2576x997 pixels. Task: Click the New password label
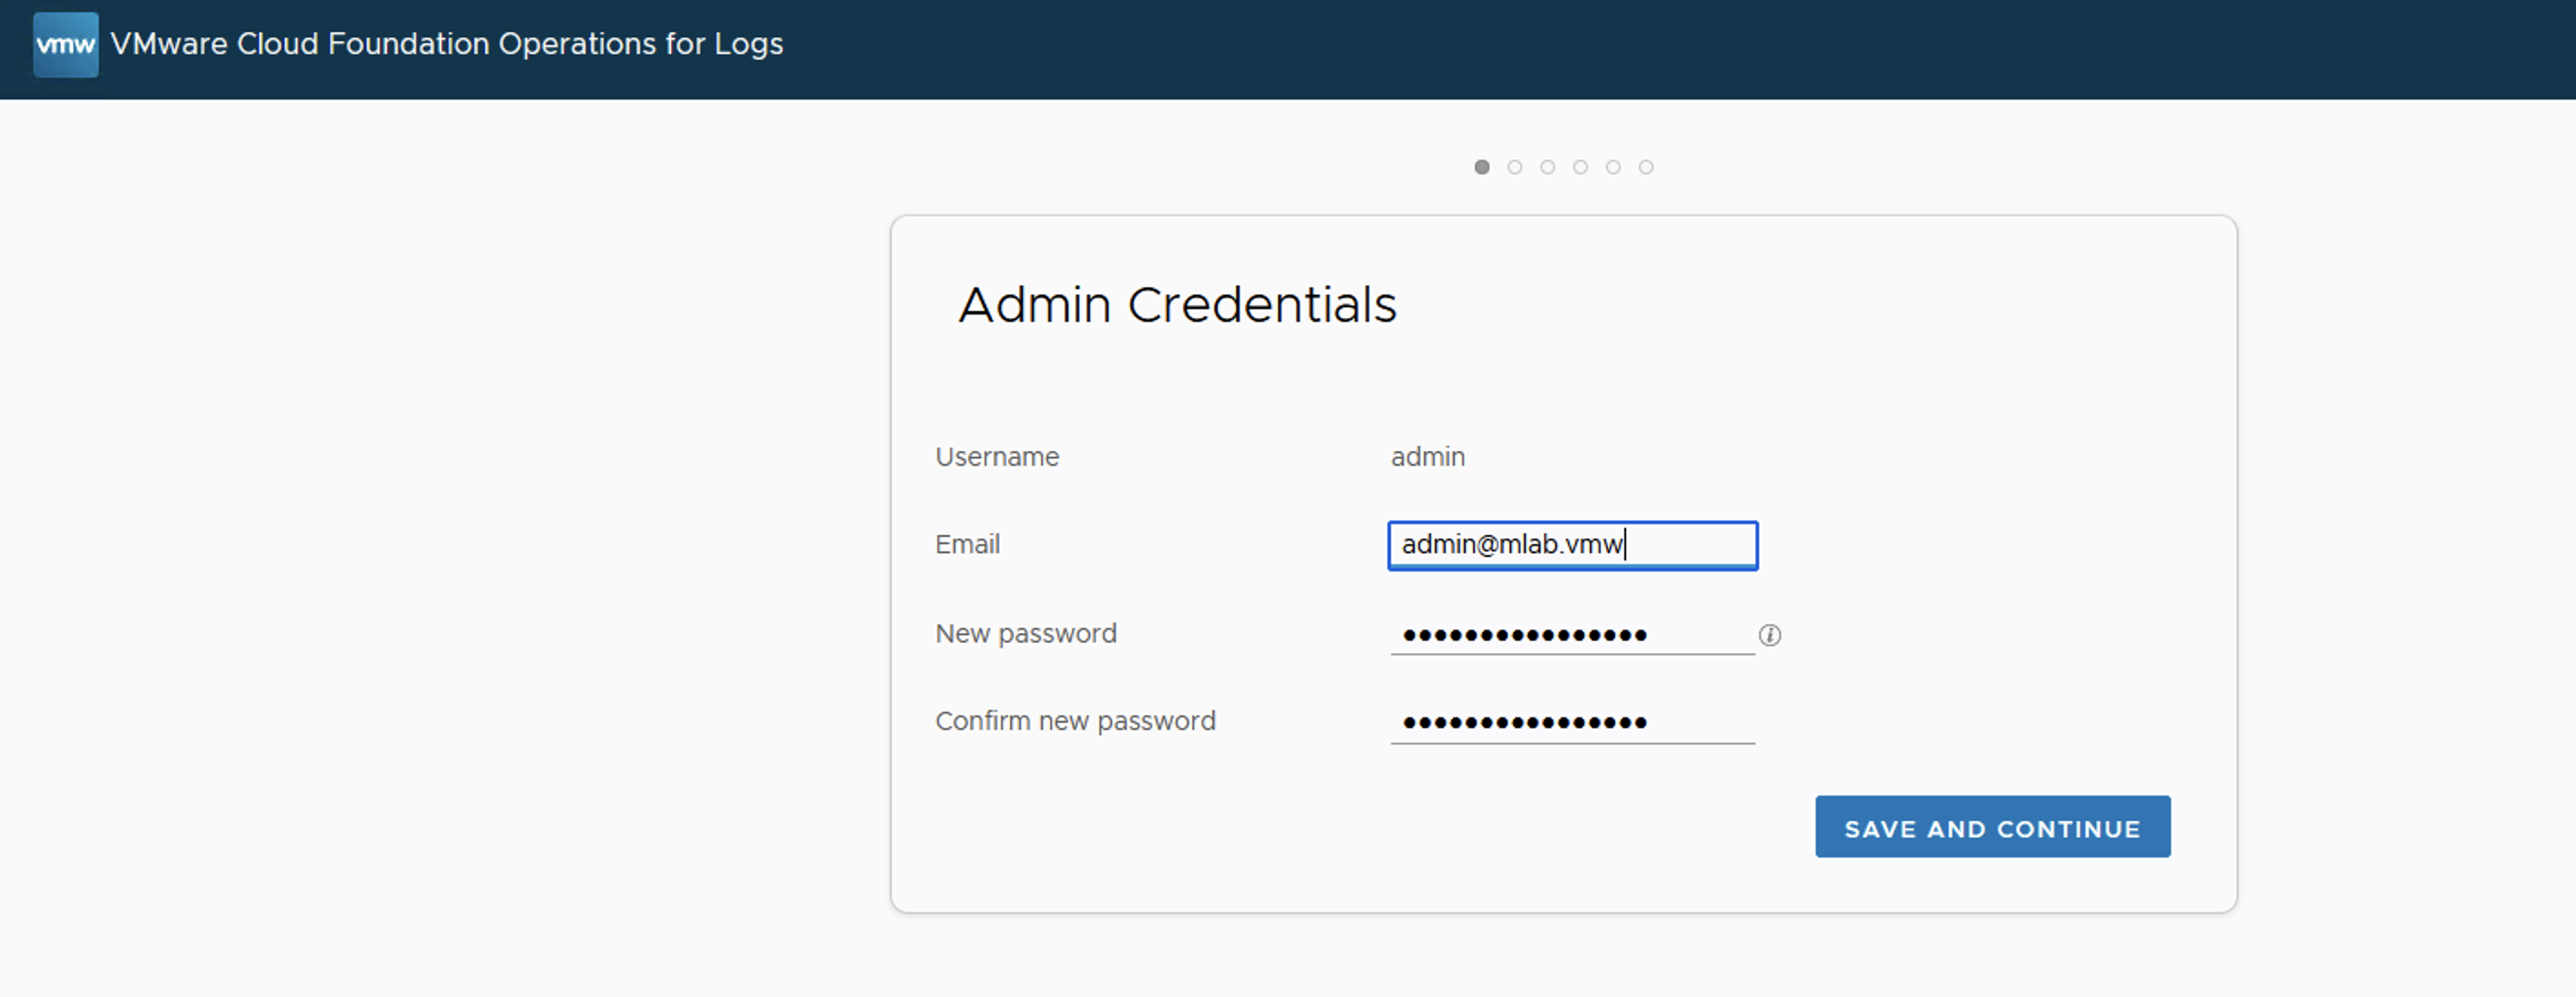pyautogui.click(x=1025, y=634)
